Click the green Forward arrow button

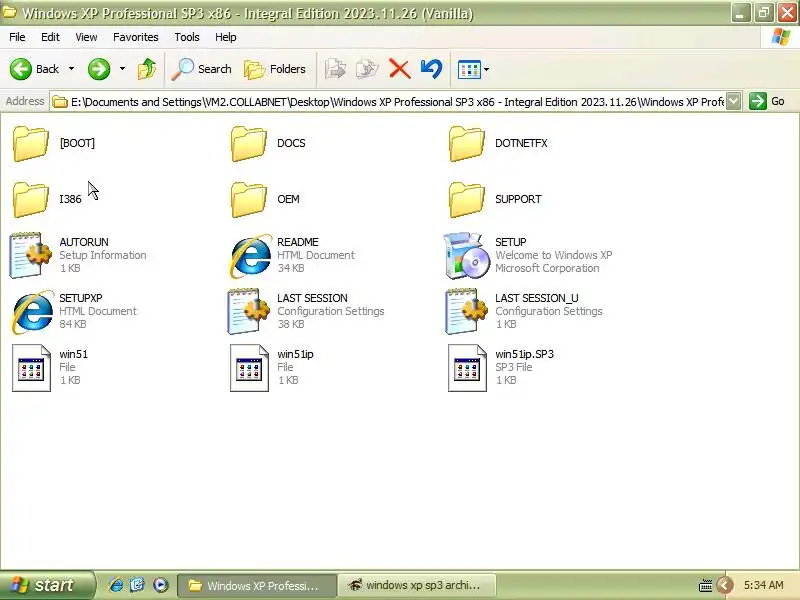tap(98, 69)
